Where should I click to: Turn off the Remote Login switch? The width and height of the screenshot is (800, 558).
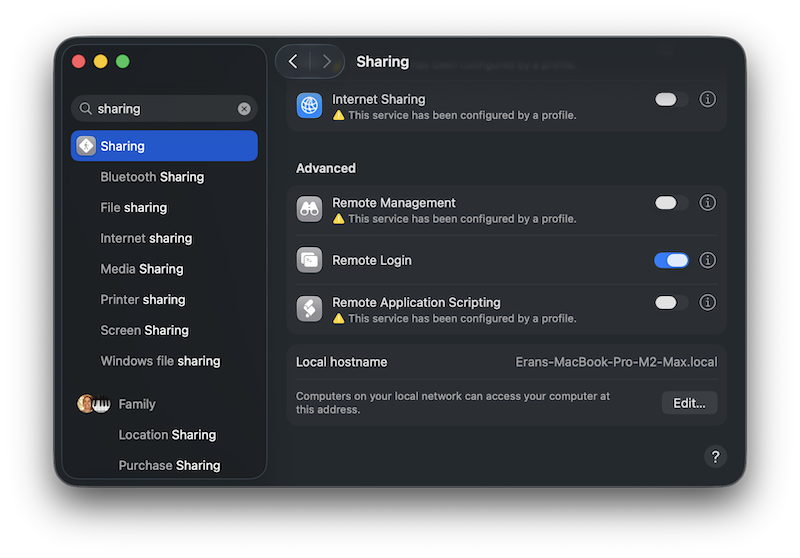pos(671,260)
